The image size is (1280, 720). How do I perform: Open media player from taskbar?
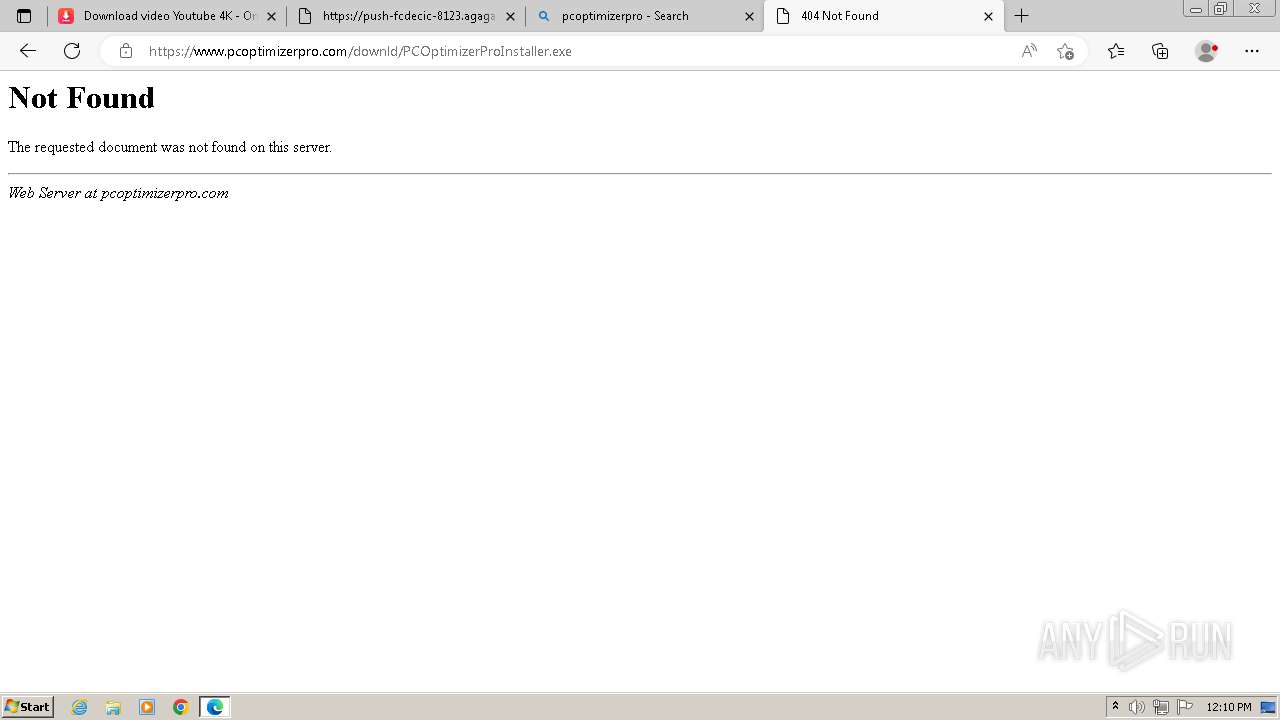point(147,707)
